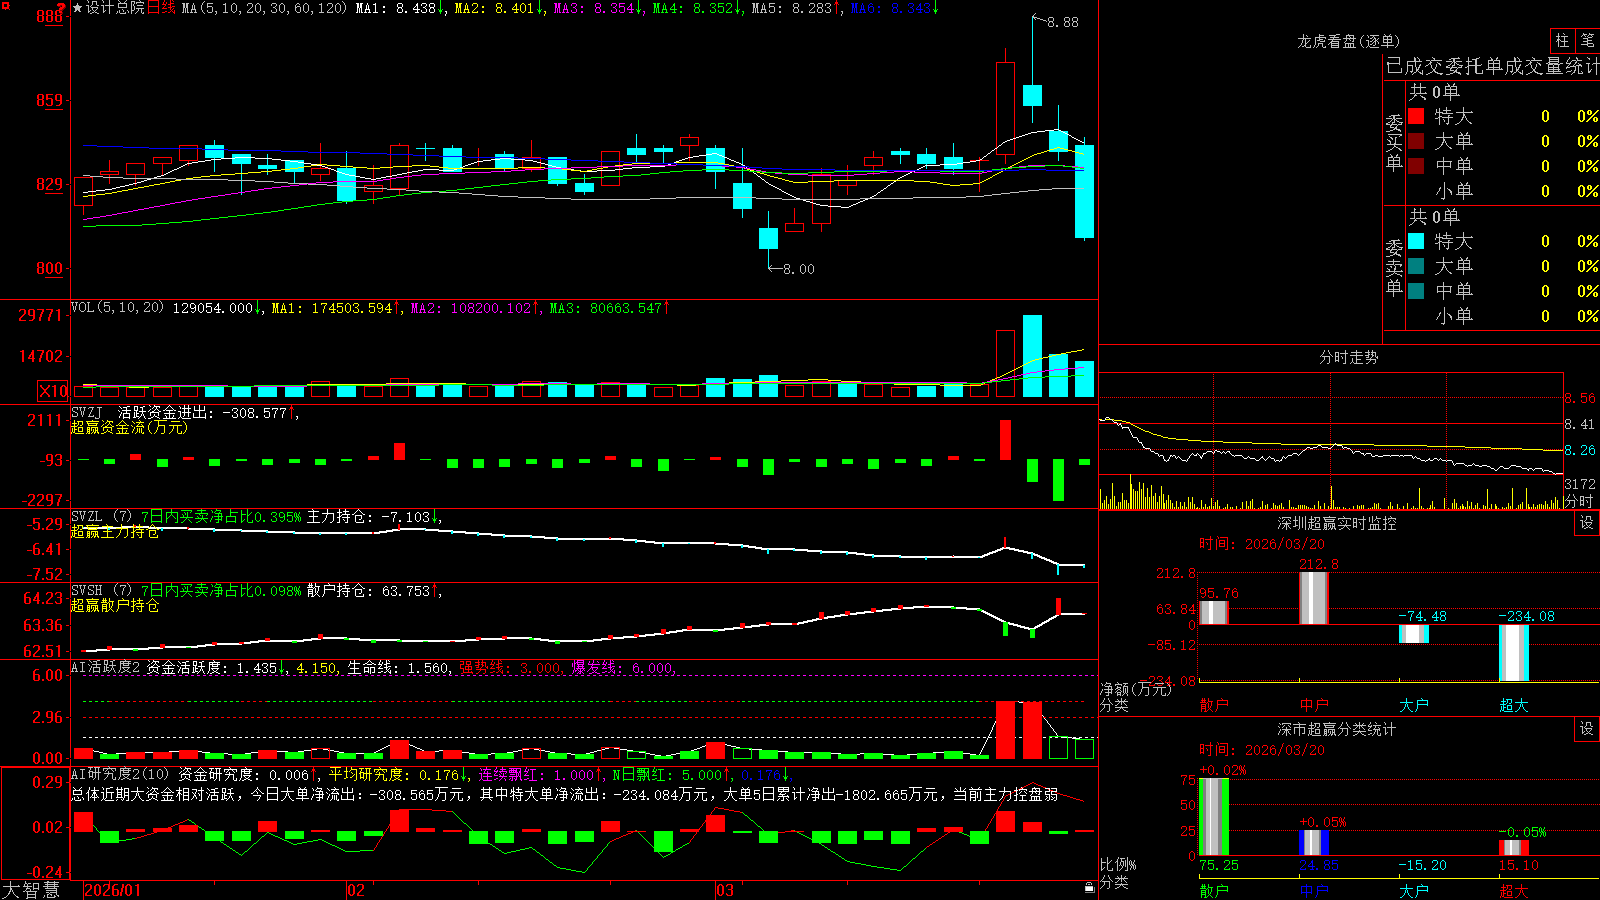Click the 02 month marker on the time axis
Image resolution: width=1600 pixels, height=900 pixels.
[x=356, y=890]
